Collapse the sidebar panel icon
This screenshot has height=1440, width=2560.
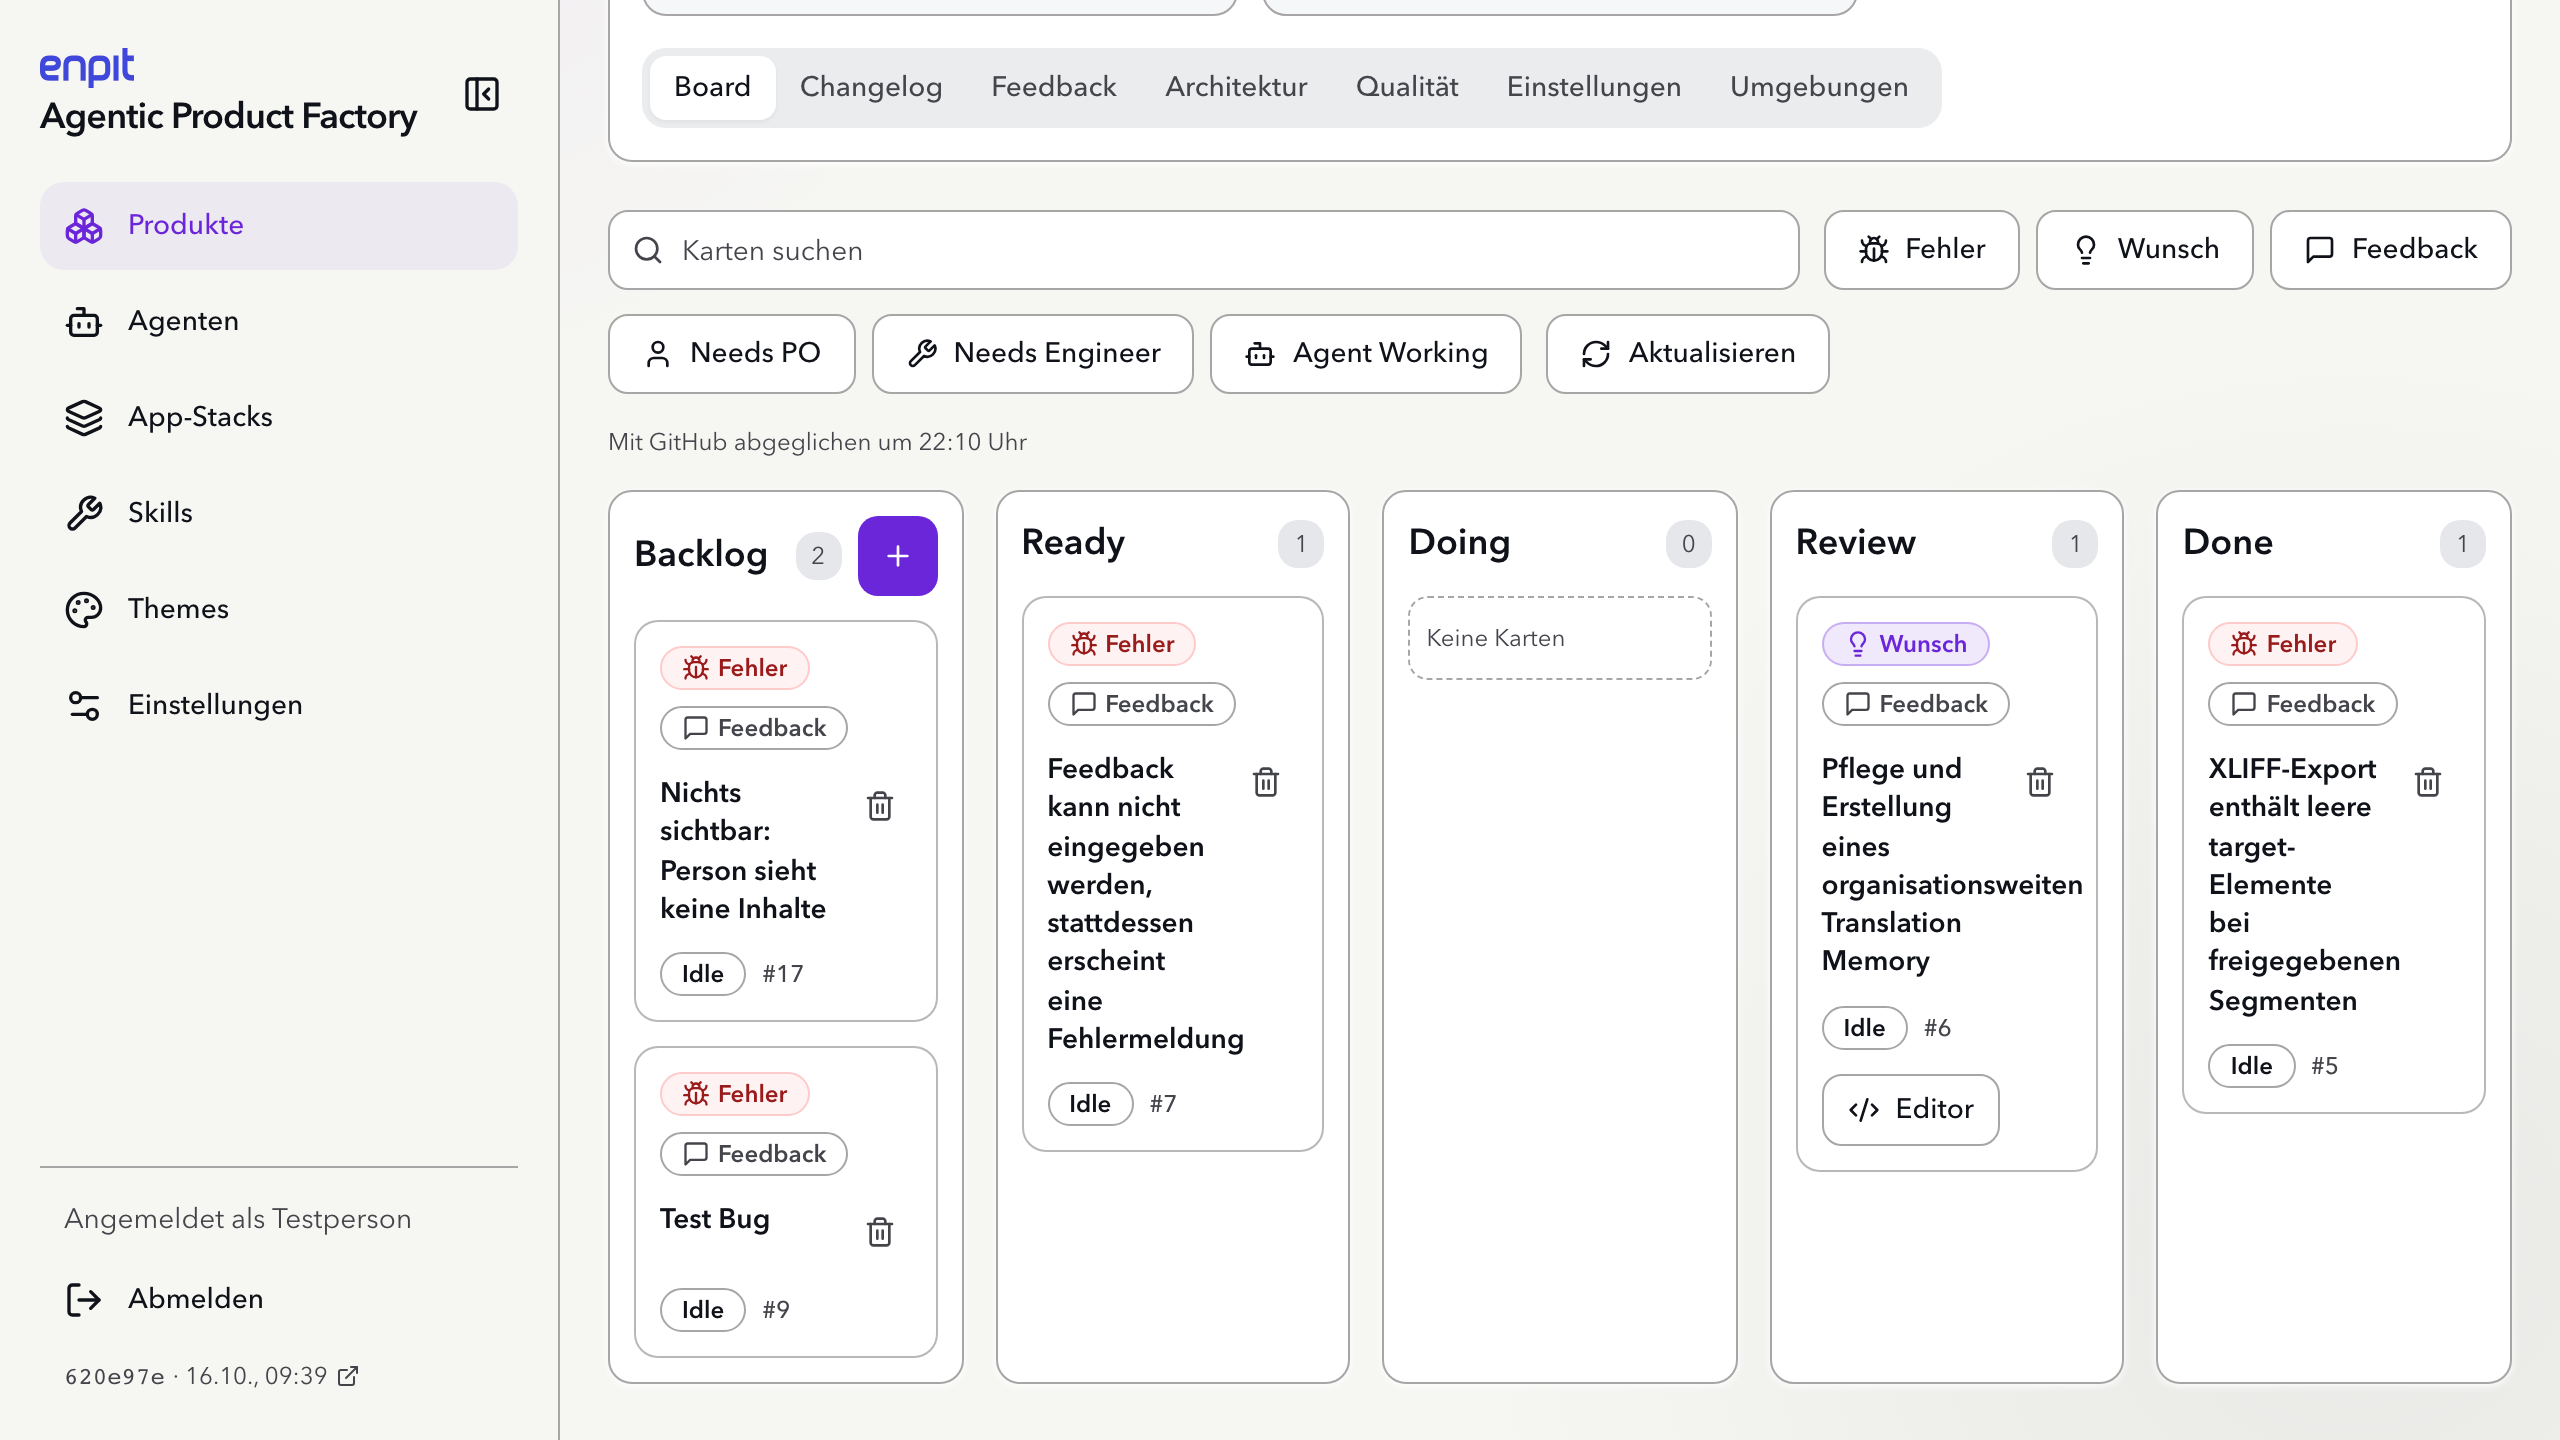point(482,94)
